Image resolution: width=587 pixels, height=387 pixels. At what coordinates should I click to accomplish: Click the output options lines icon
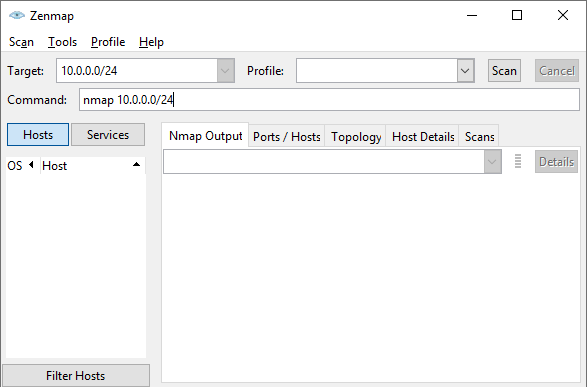(x=518, y=161)
